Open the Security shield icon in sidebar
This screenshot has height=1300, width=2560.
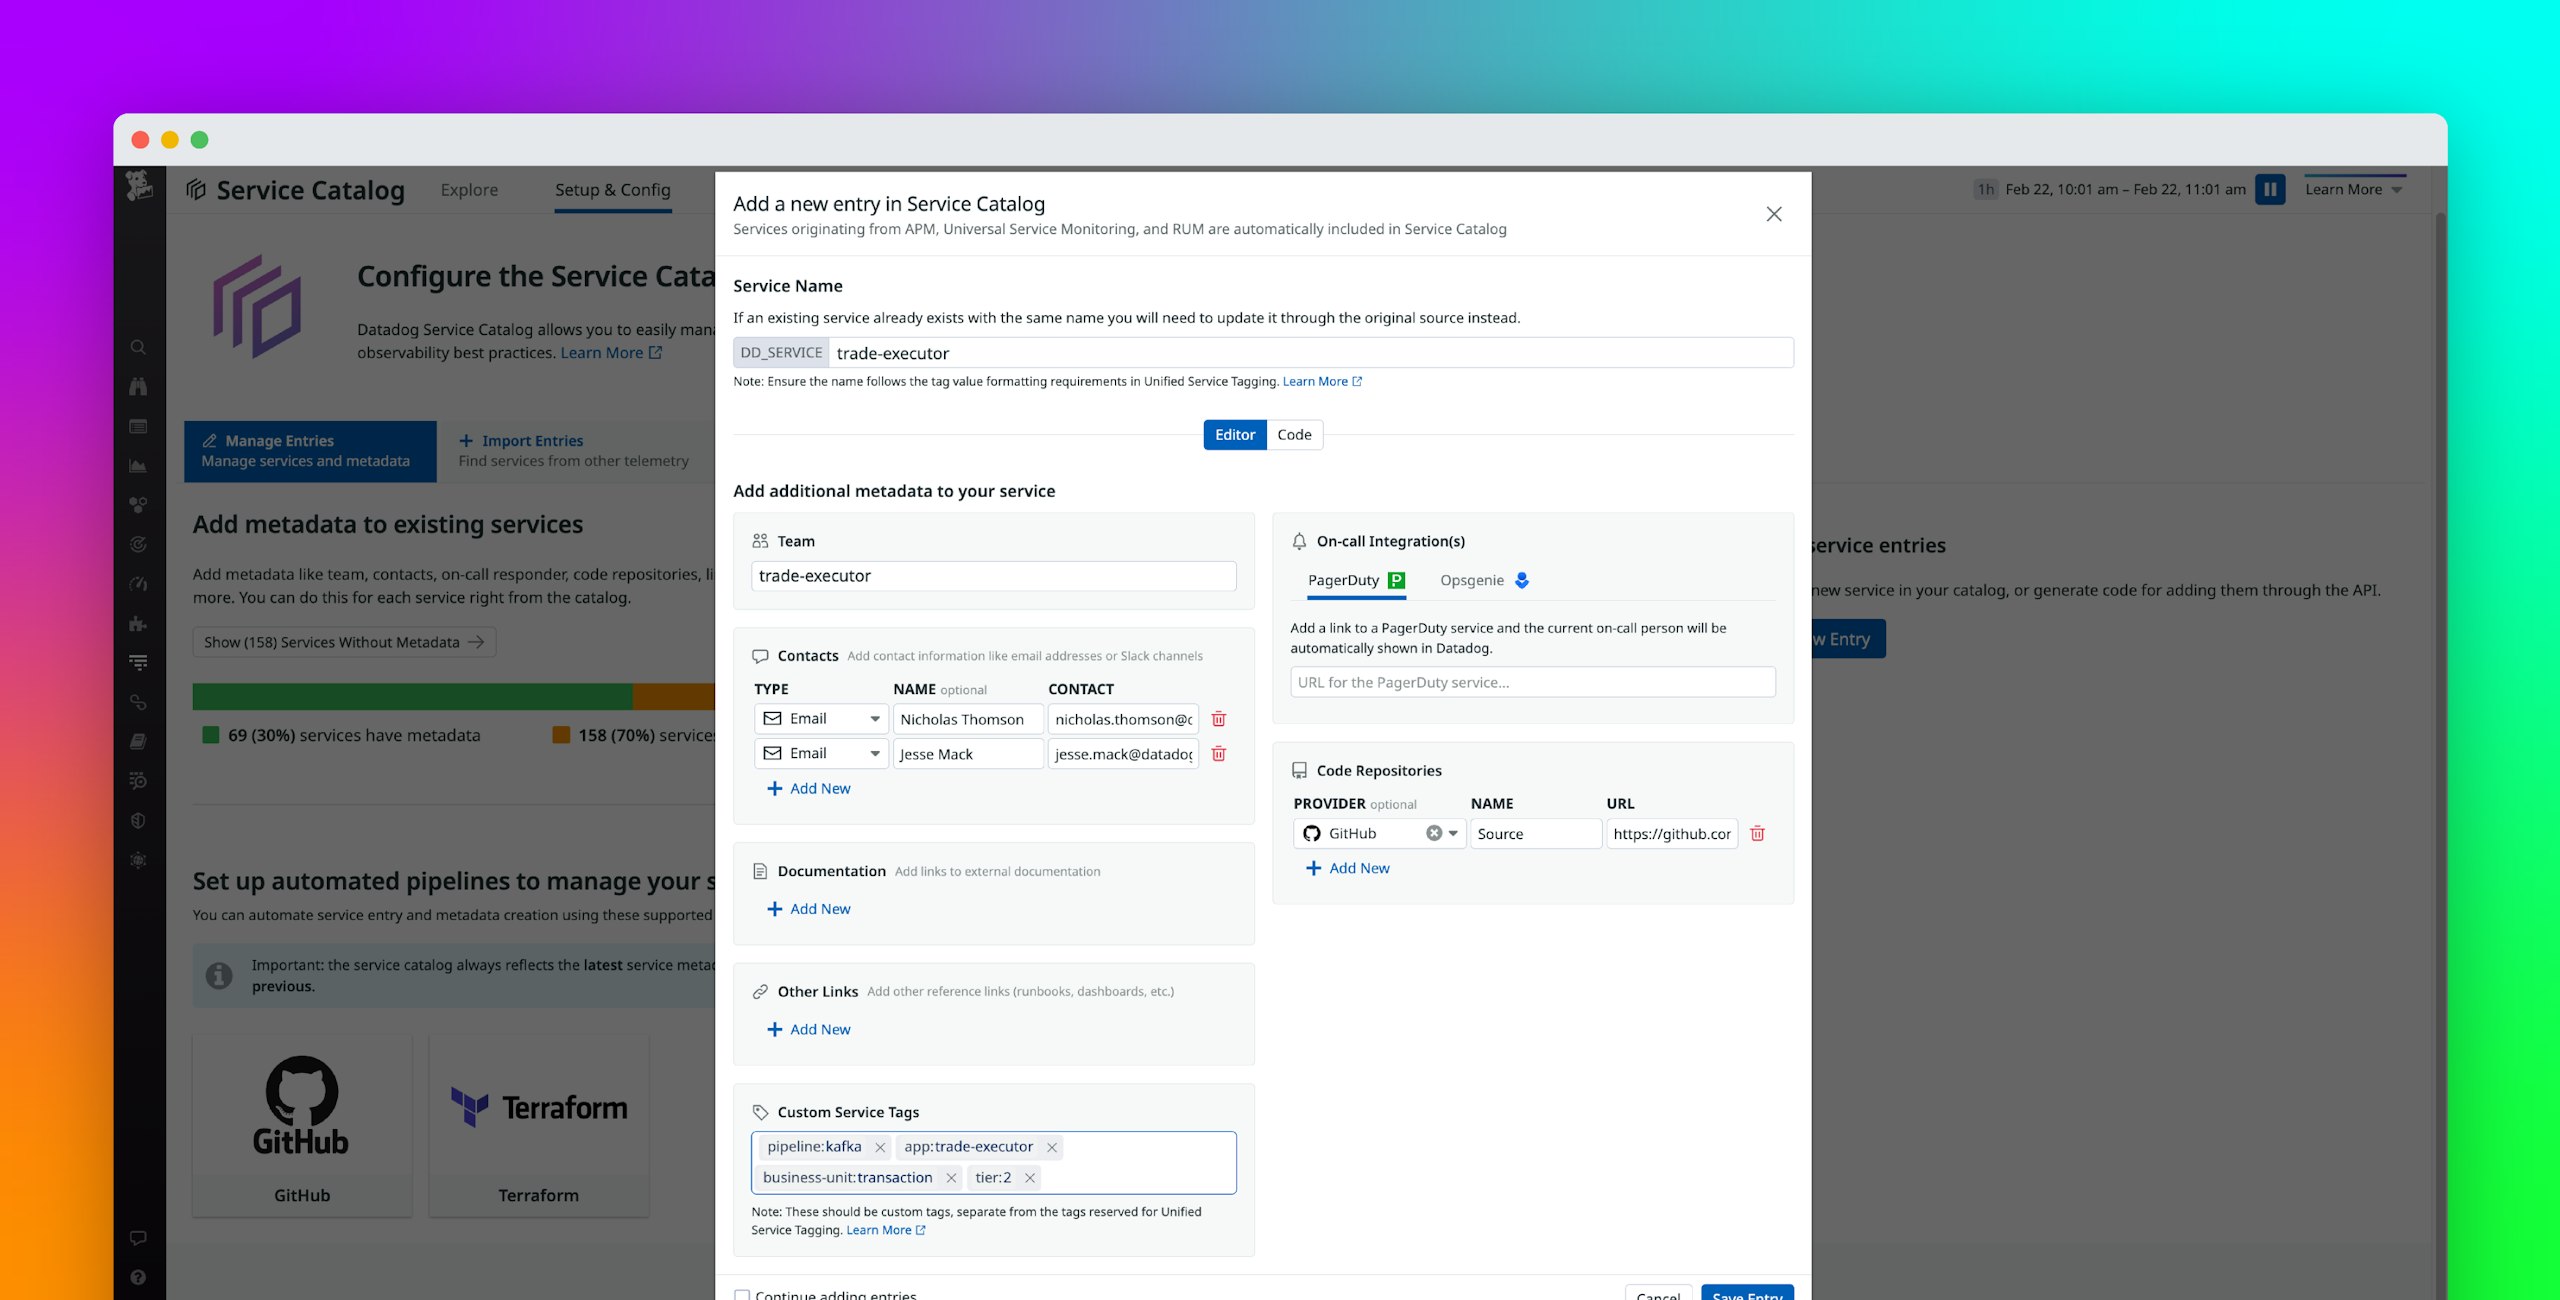(139, 820)
